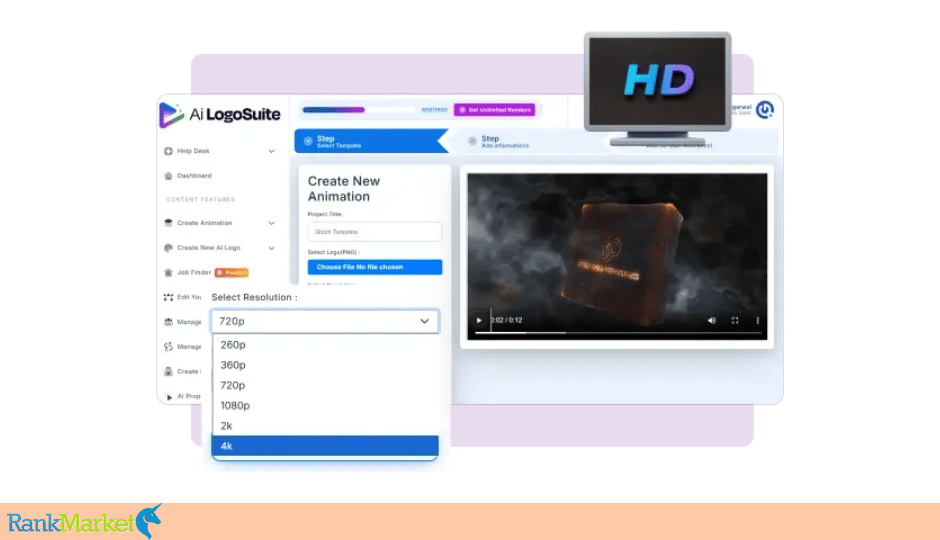The width and height of the screenshot is (940, 540).
Task: Click the Get Unlimited Renders button
Action: click(495, 110)
